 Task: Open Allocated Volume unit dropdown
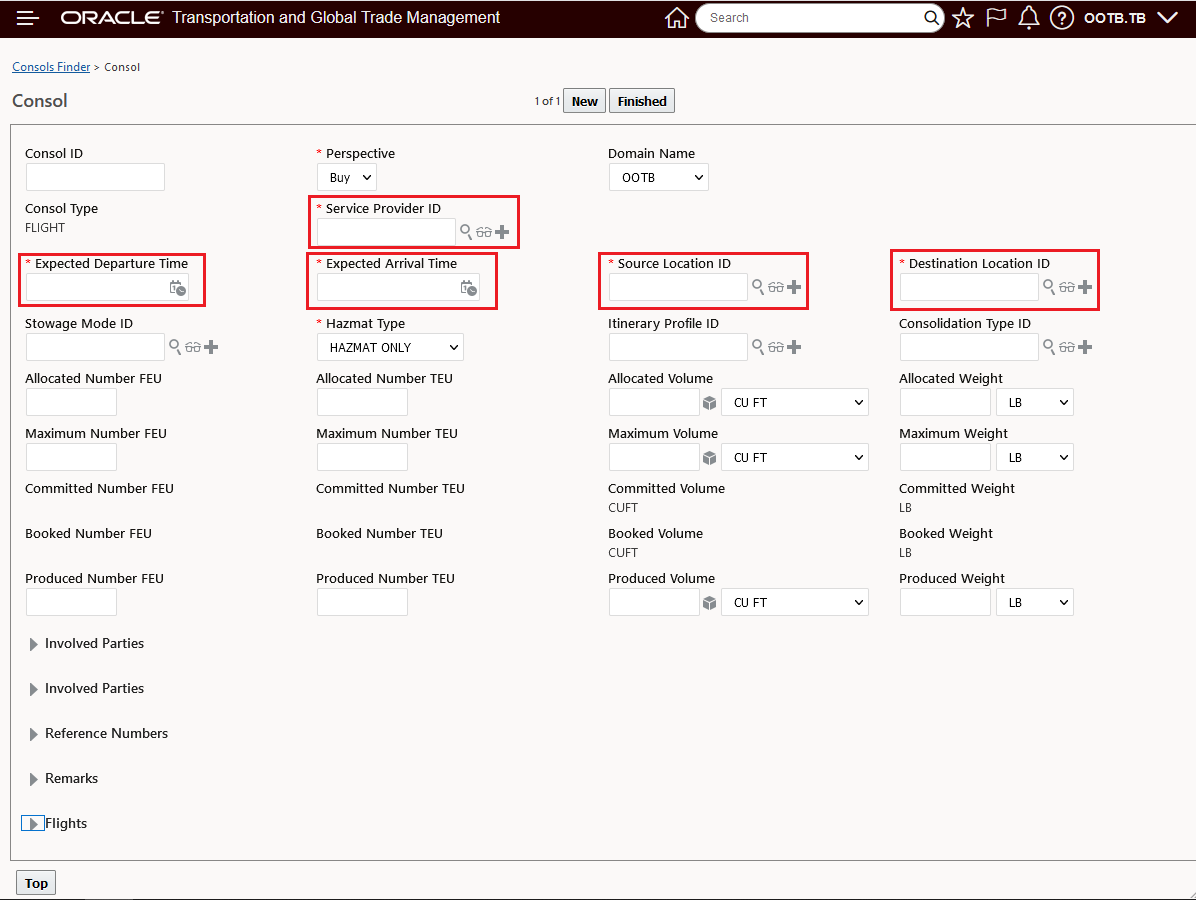795,403
